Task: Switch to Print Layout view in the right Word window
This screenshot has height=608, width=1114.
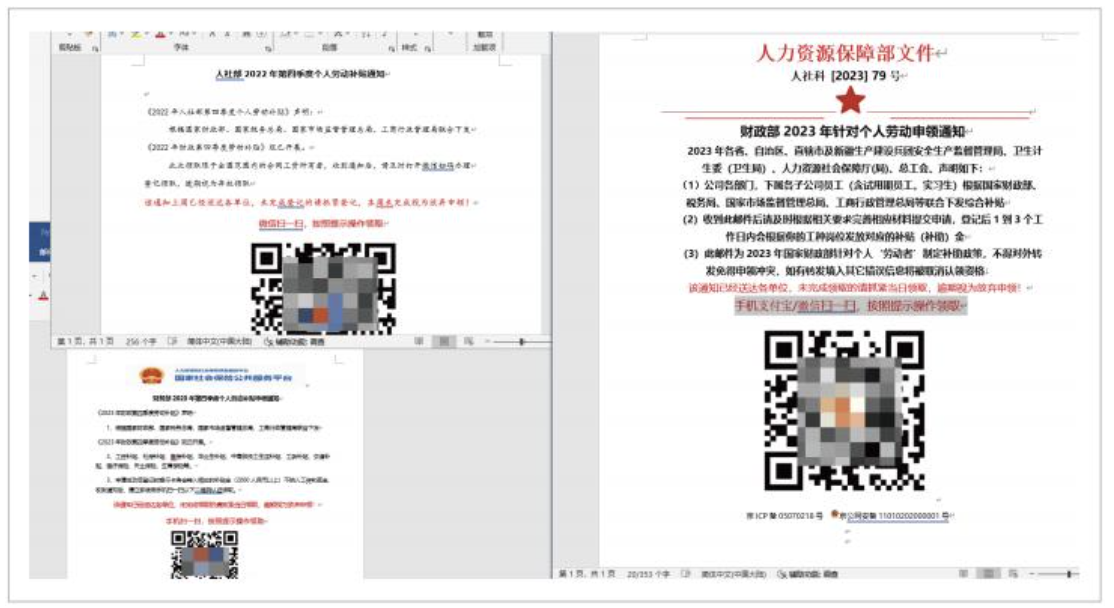Action: pos(989,574)
